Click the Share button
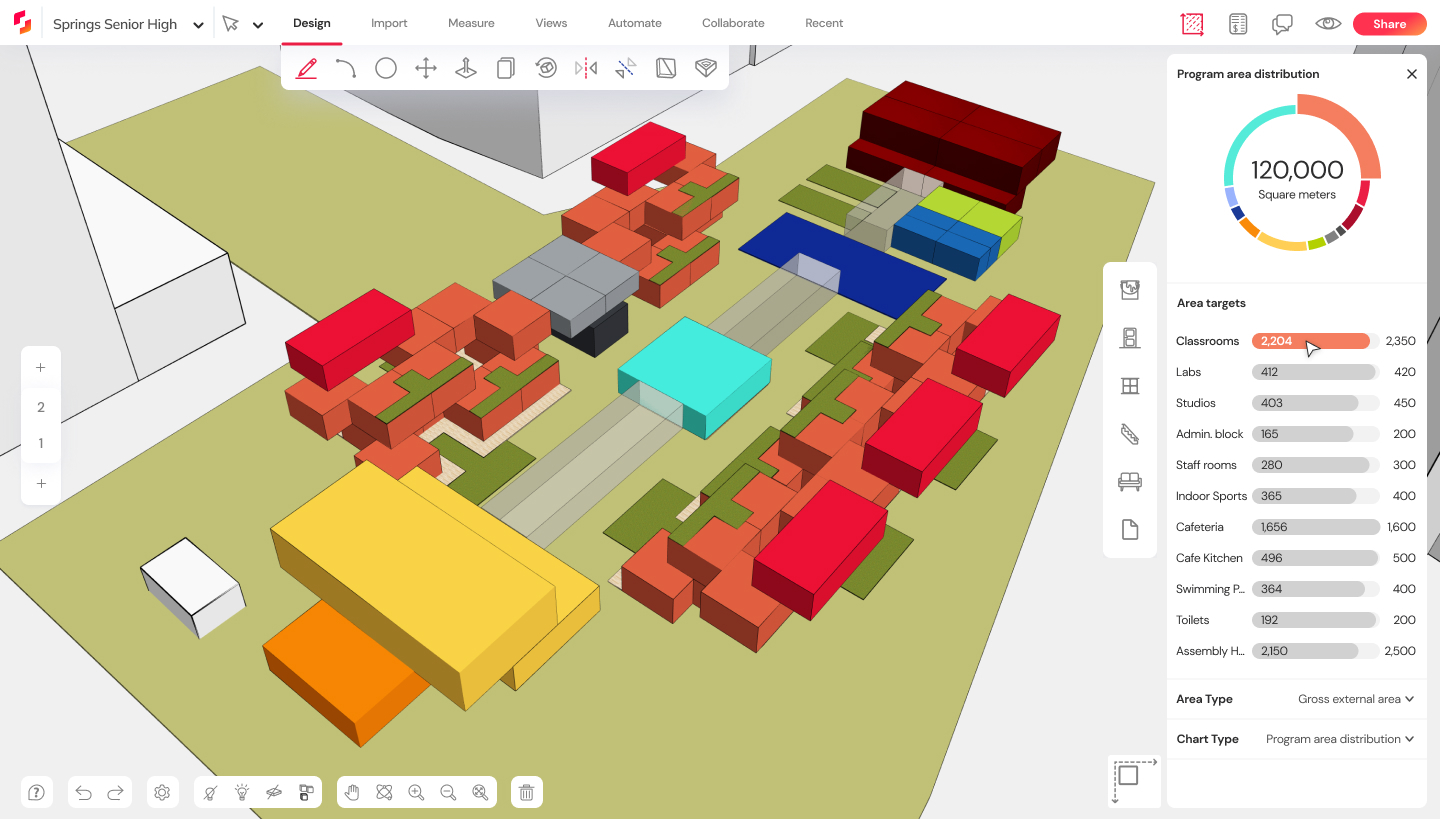This screenshot has height=819, width=1440. [x=1389, y=23]
